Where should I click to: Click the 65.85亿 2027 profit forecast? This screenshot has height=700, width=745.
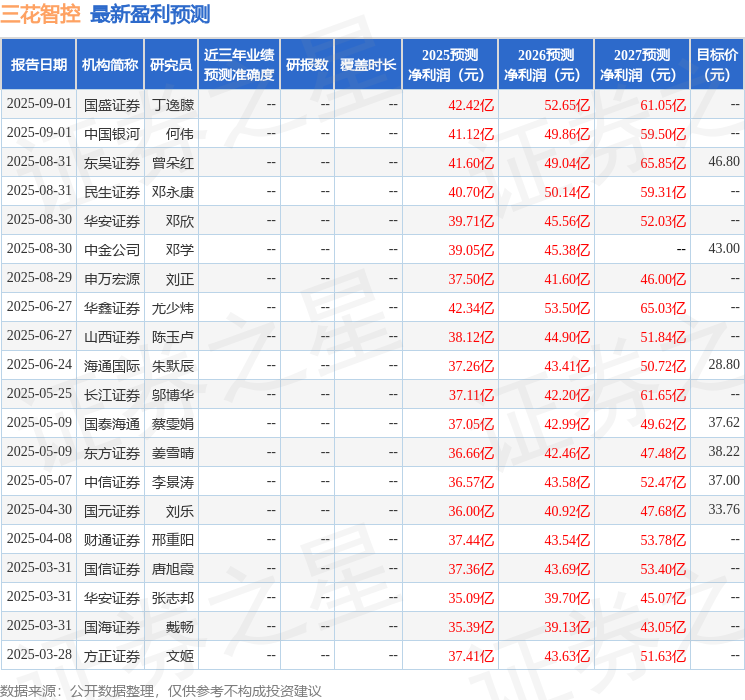[663, 162]
